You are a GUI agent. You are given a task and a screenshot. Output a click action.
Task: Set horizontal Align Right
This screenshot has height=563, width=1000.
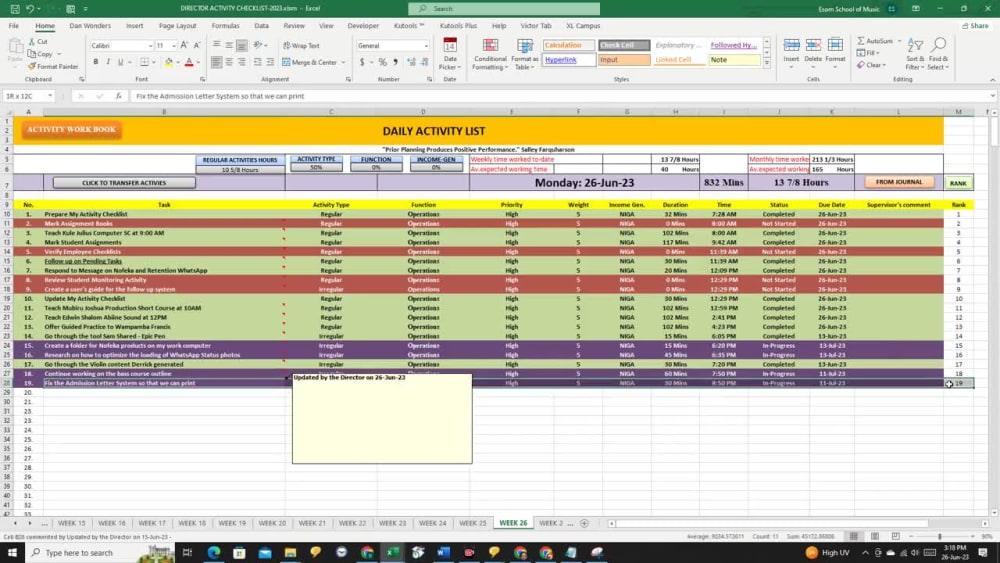(241, 62)
